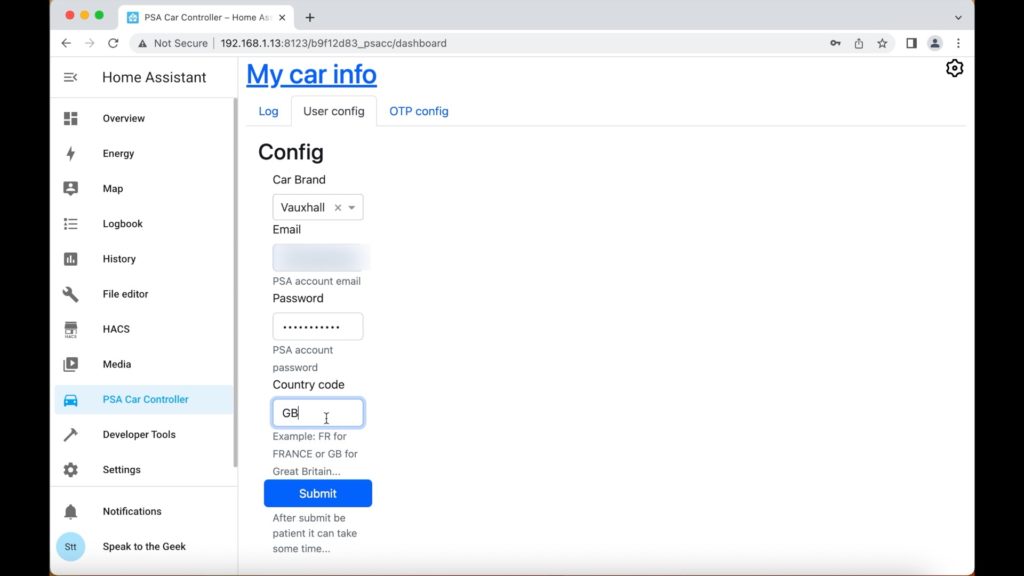Select the PSA Car Controller browser tab
The height and width of the screenshot is (576, 1024).
206,18
